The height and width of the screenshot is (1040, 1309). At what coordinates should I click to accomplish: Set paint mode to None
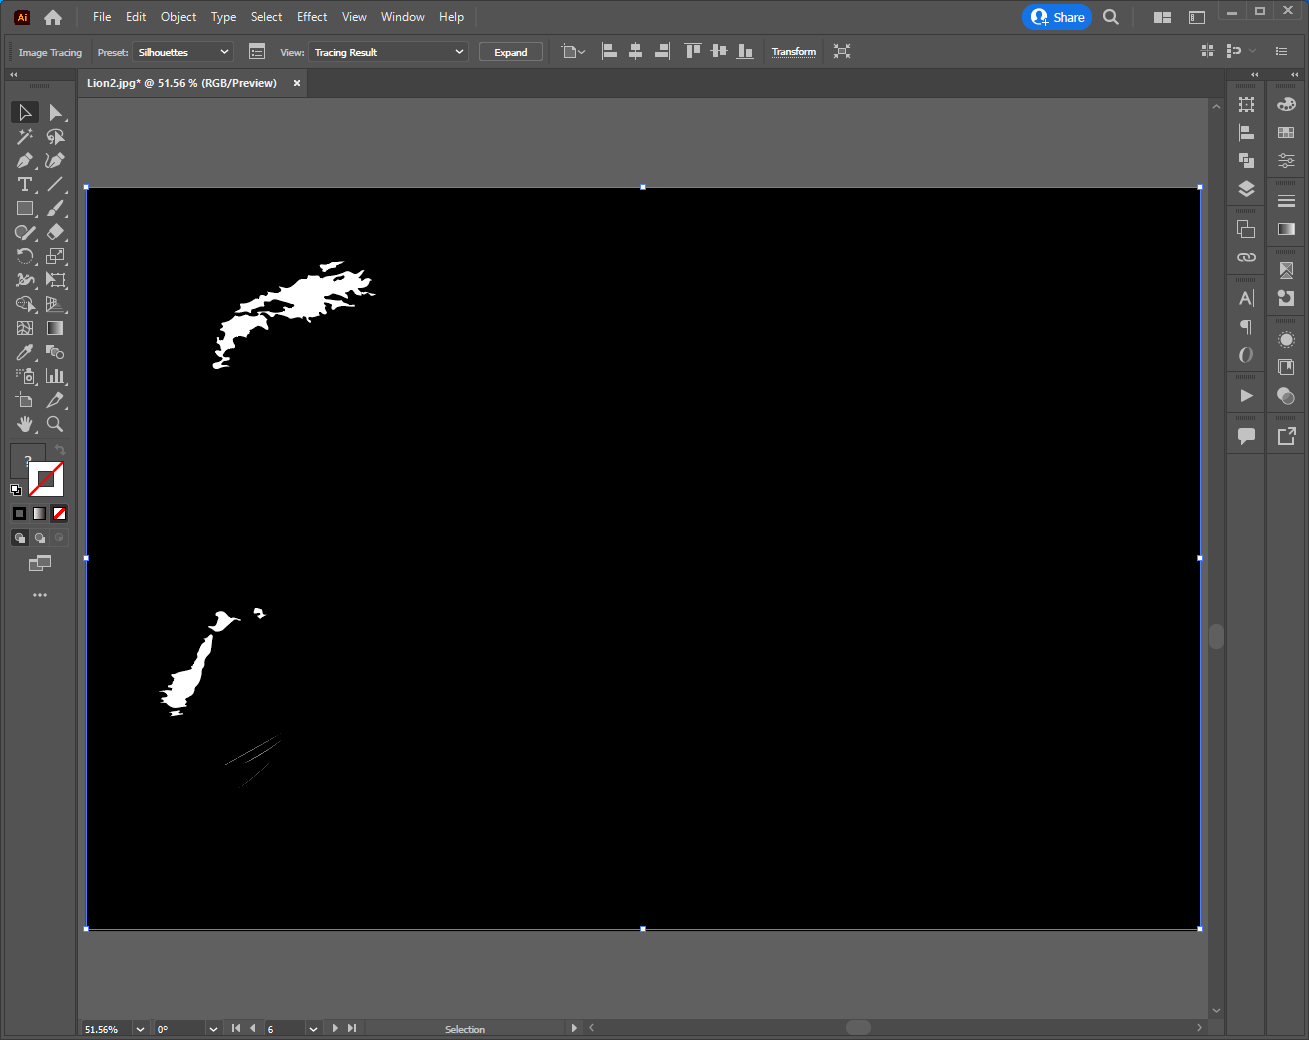pos(59,513)
